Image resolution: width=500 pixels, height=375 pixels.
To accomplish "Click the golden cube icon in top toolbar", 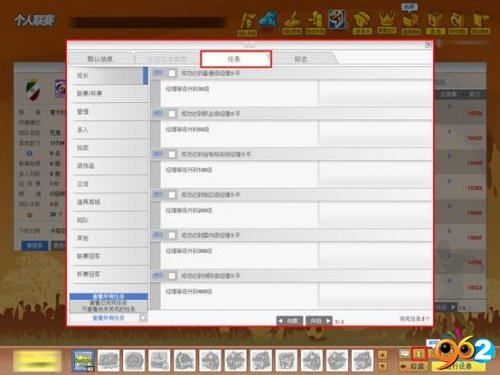I will coord(436,23).
